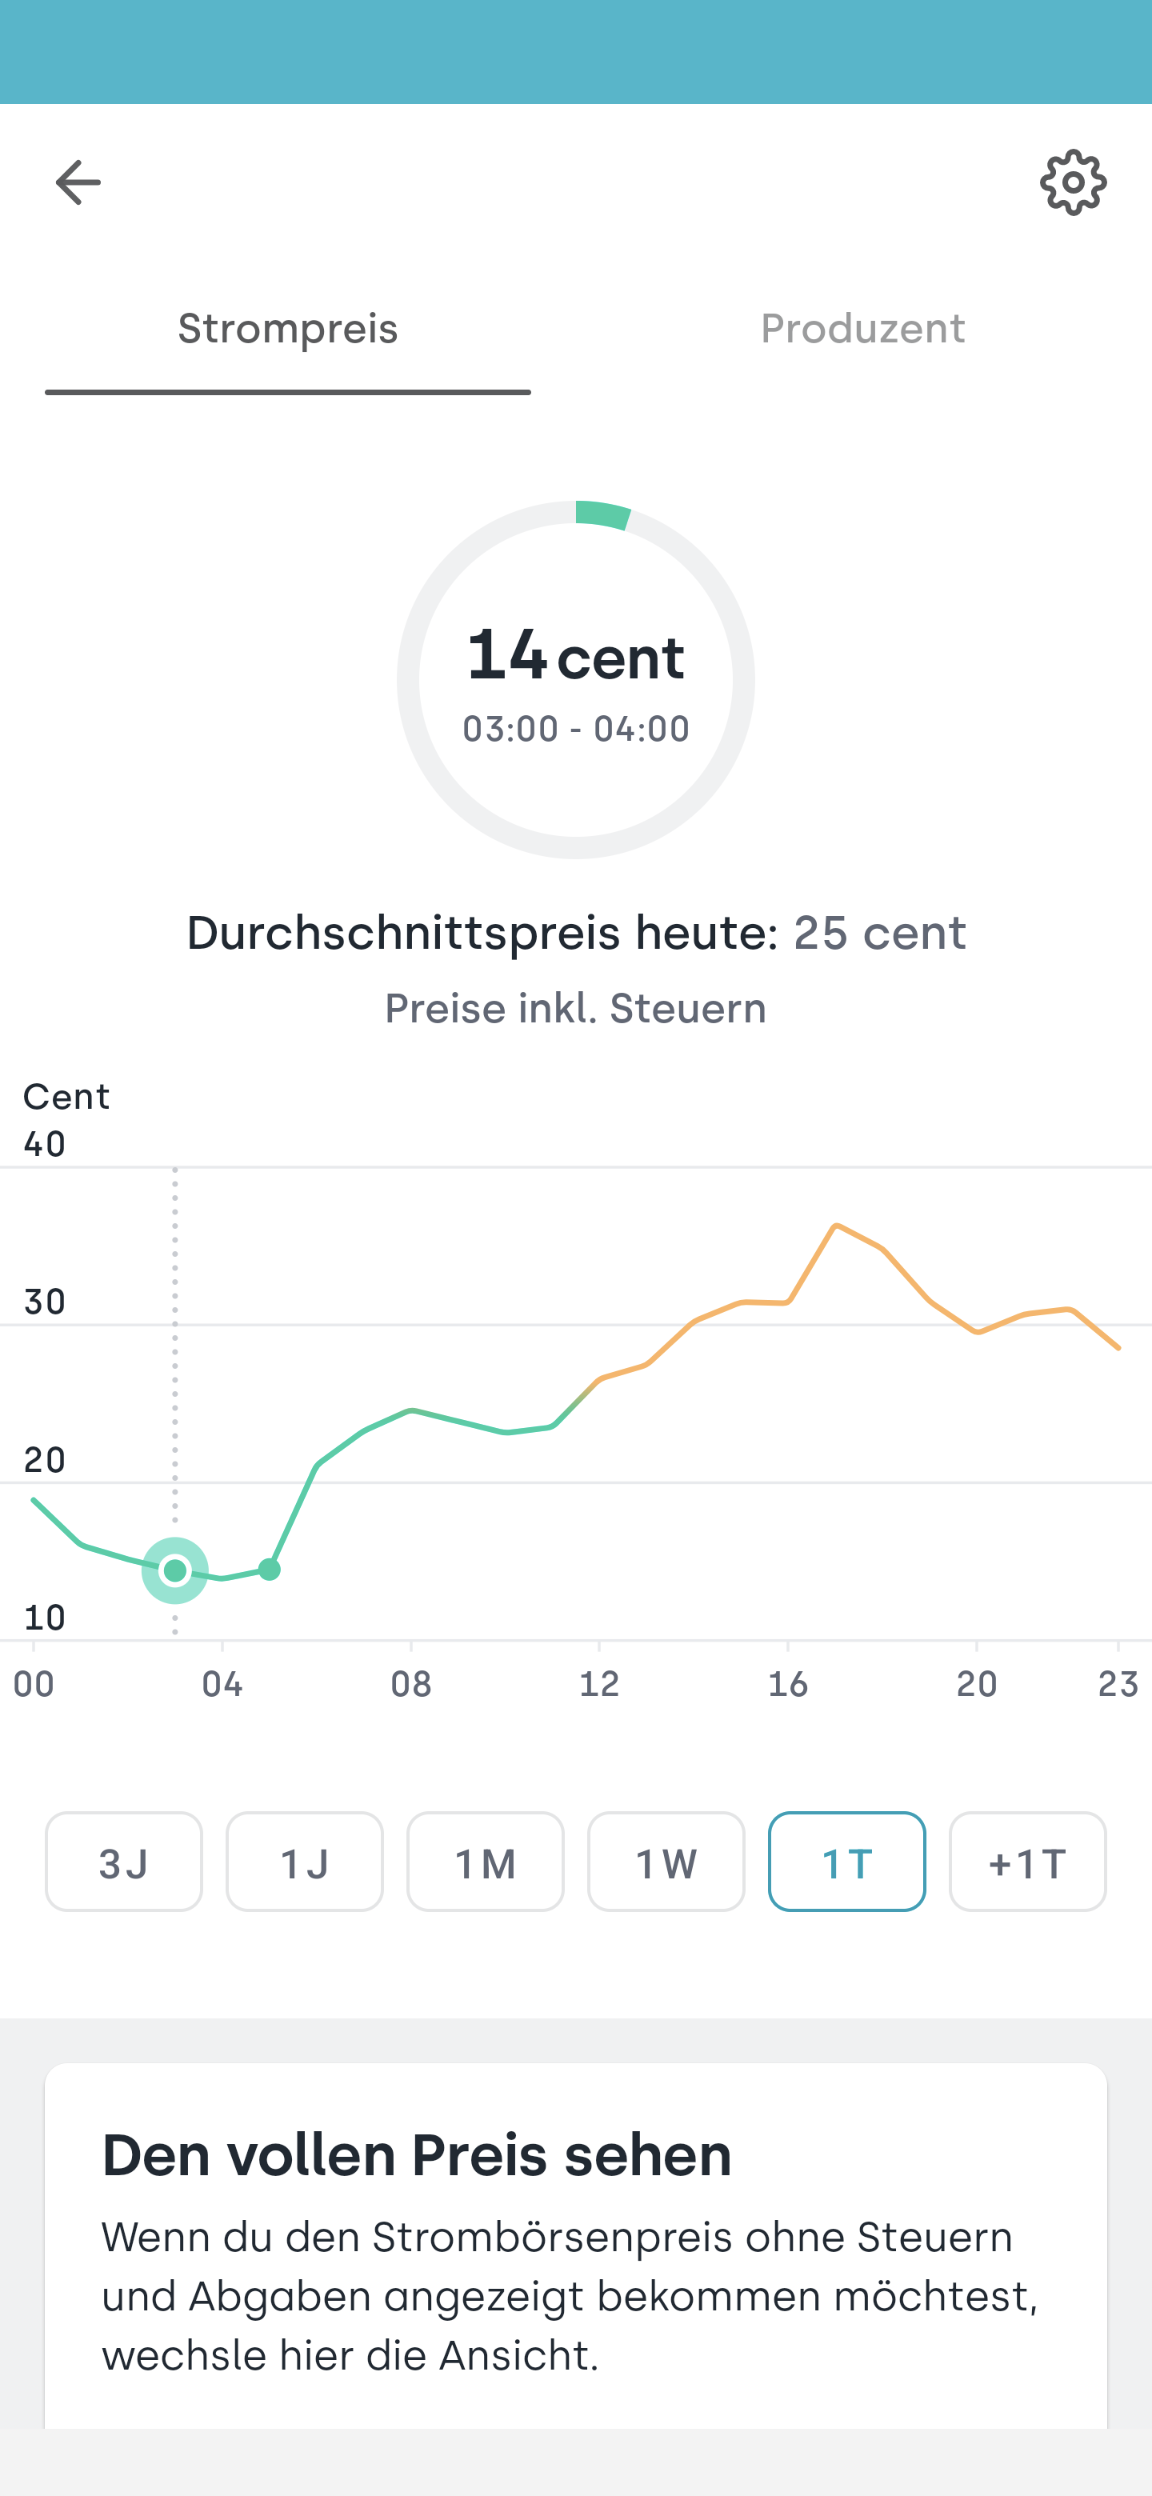1152x2496 pixels.
Task: Switch to the Strompreis tab
Action: tap(288, 329)
